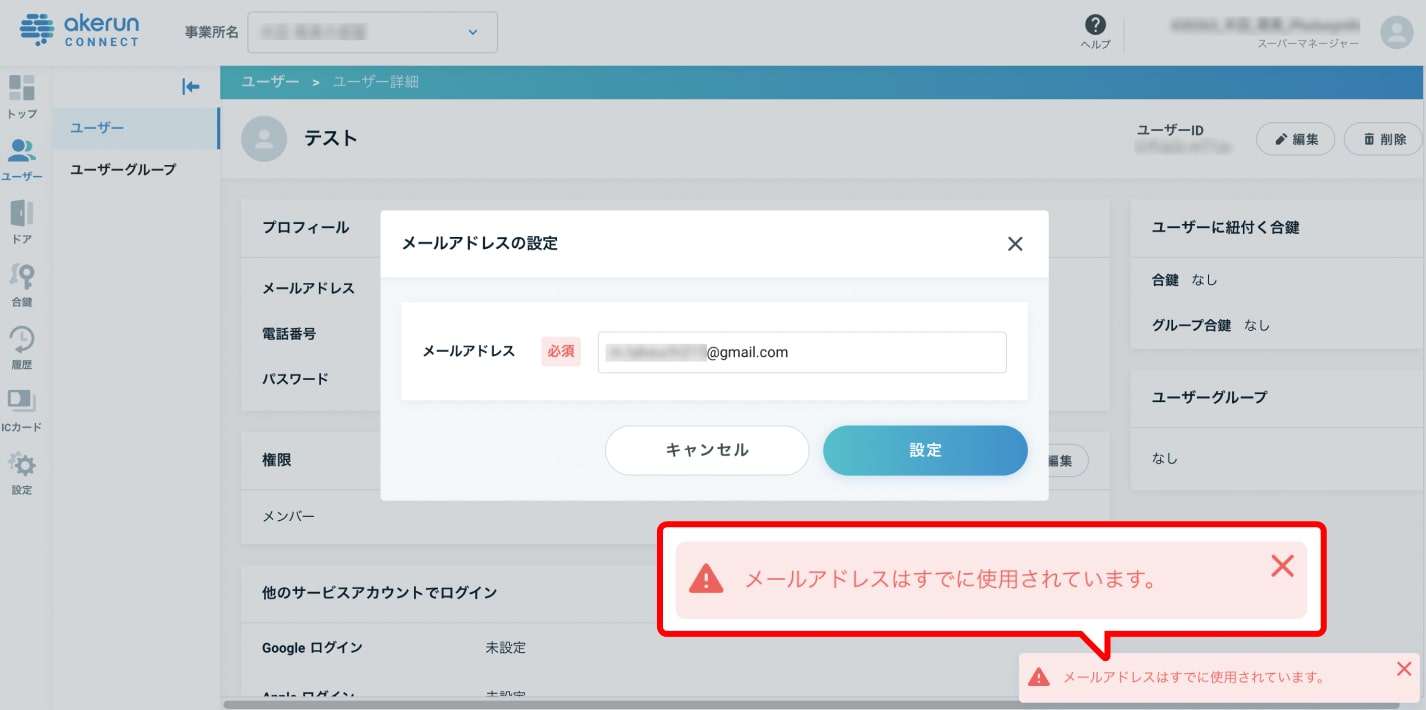Click the horizontal scrollbar at bottom
The image size is (1426, 710).
(810, 705)
